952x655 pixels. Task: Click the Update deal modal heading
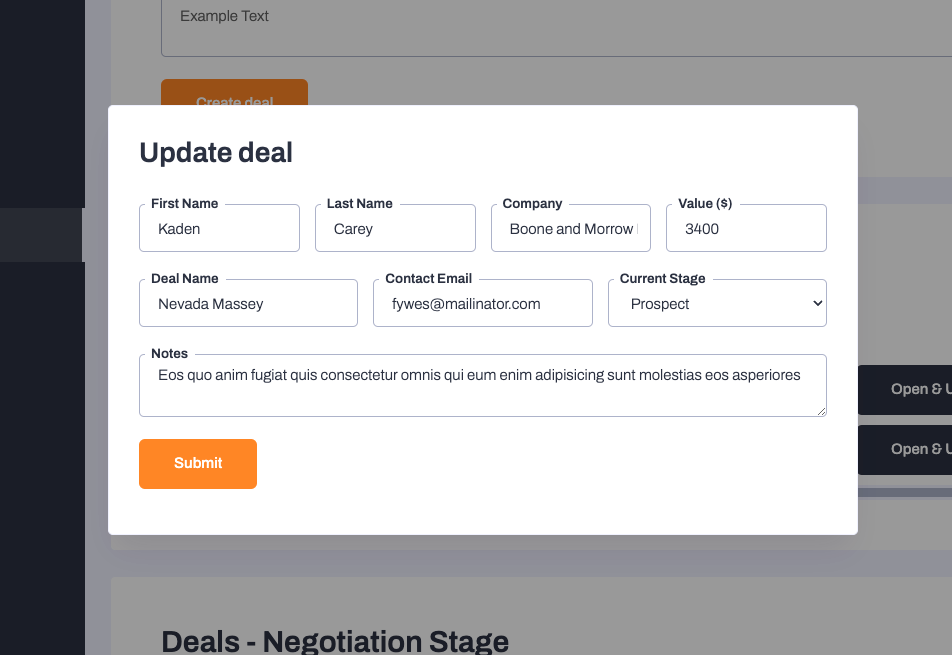[216, 153]
